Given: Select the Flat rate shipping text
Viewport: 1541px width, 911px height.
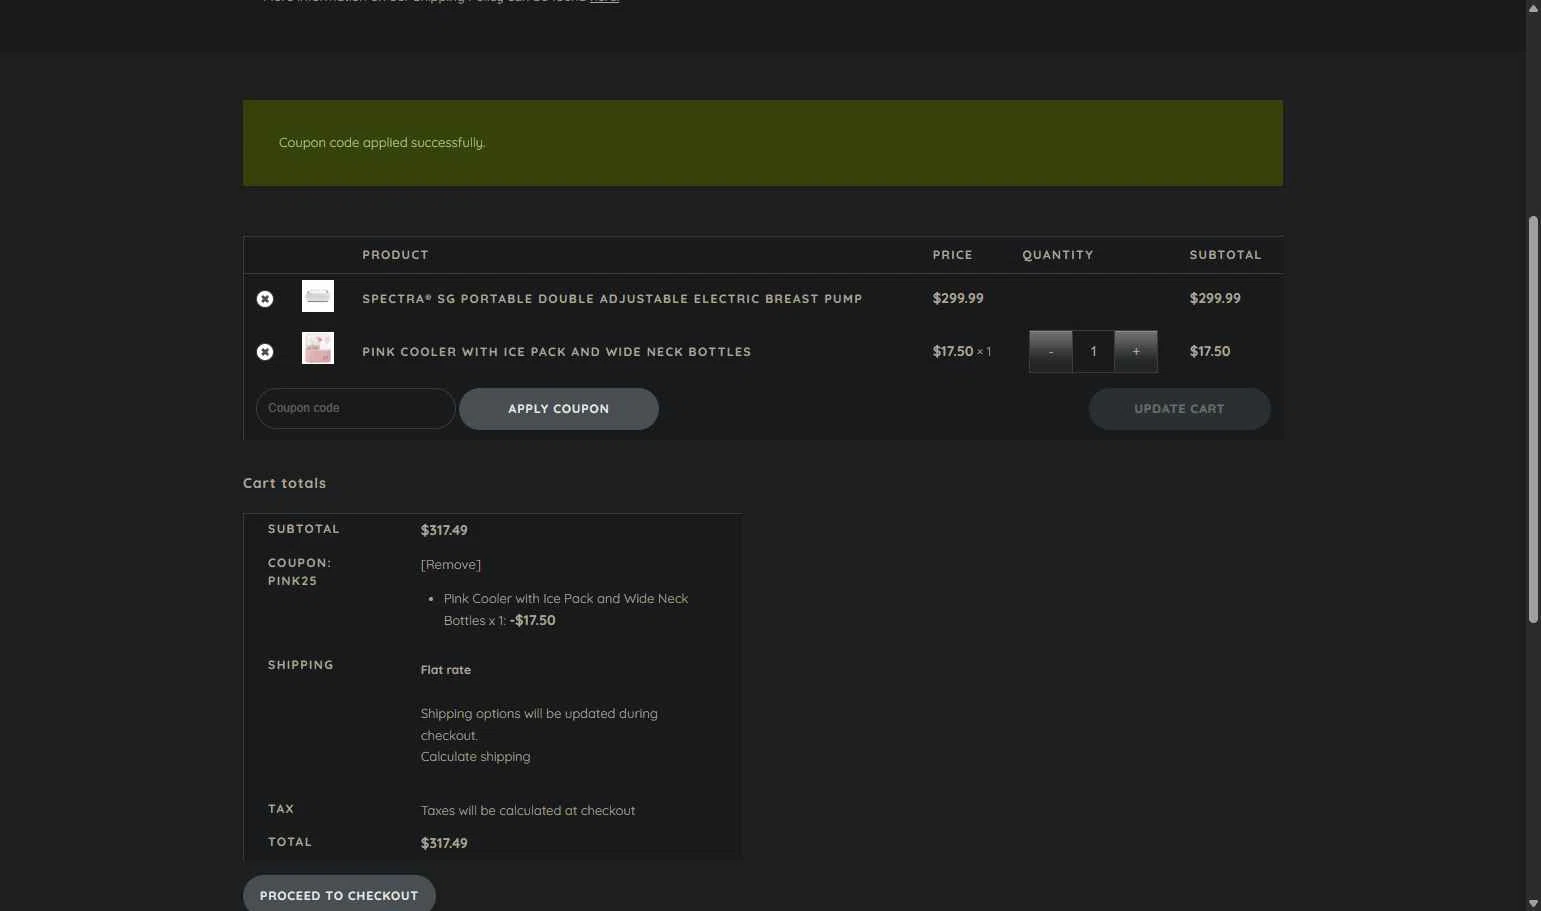Looking at the screenshot, I should tap(446, 670).
